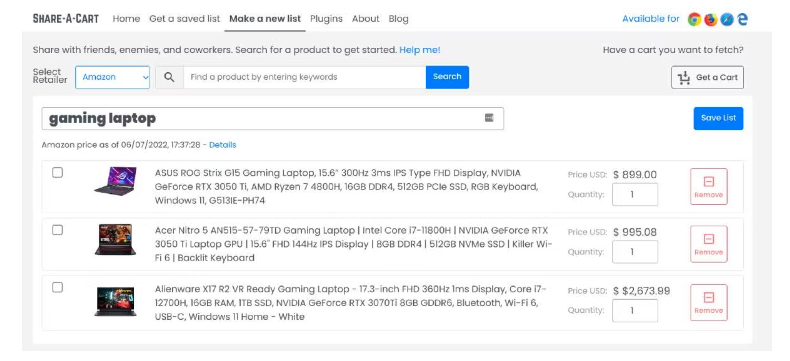Screen dimensions: 790x361
Task: Check the Alienware X17 R2 checkbox
Action: [x=57, y=287]
